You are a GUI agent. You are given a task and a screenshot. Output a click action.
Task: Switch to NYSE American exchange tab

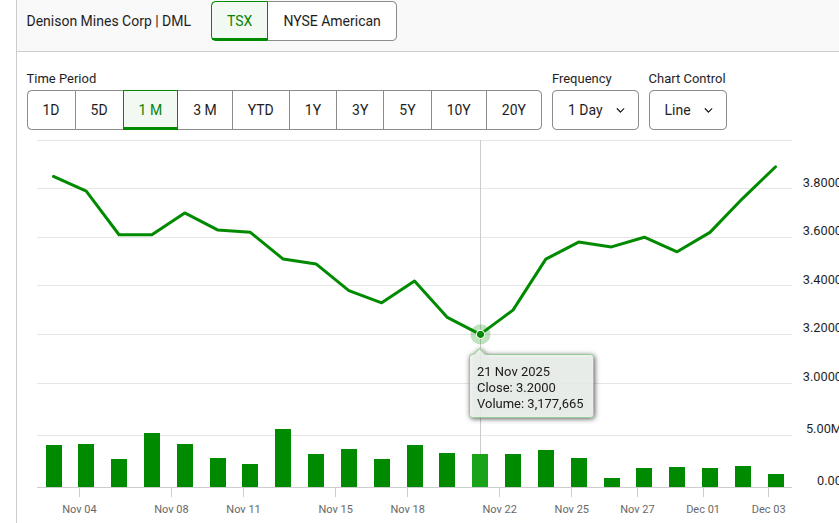coord(332,21)
